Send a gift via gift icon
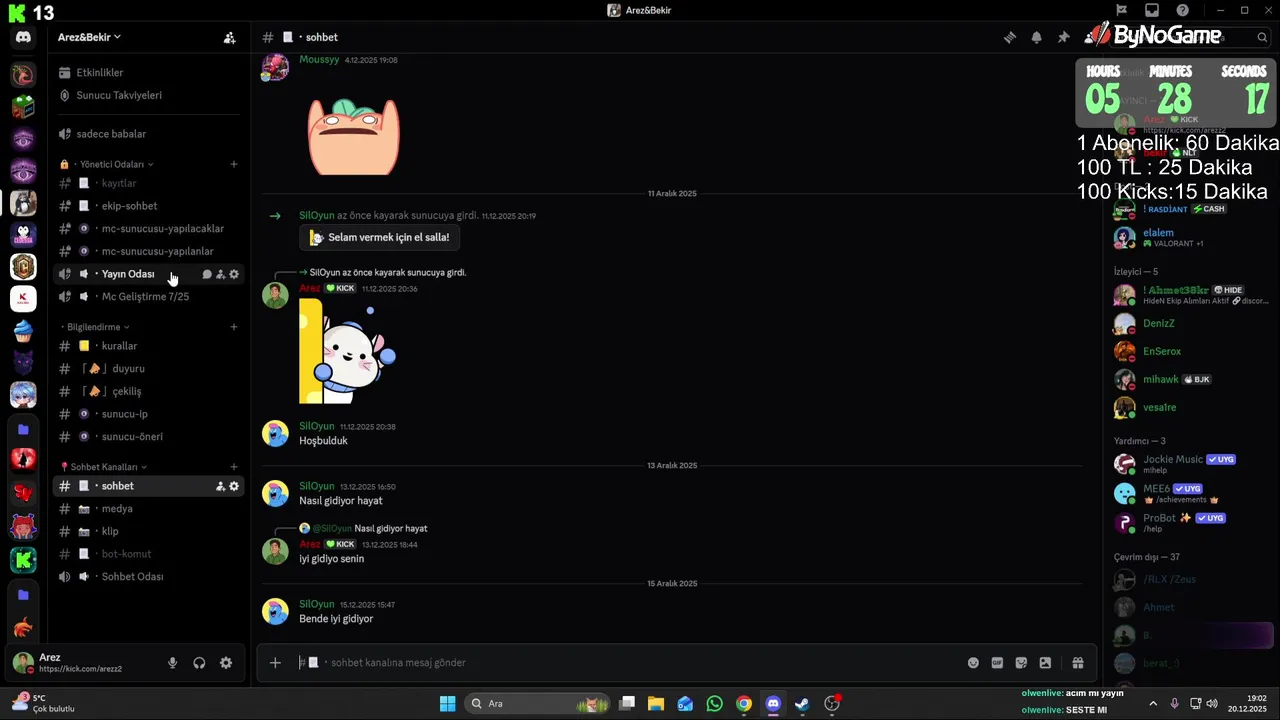This screenshot has width=1280, height=720. tap(1078, 663)
